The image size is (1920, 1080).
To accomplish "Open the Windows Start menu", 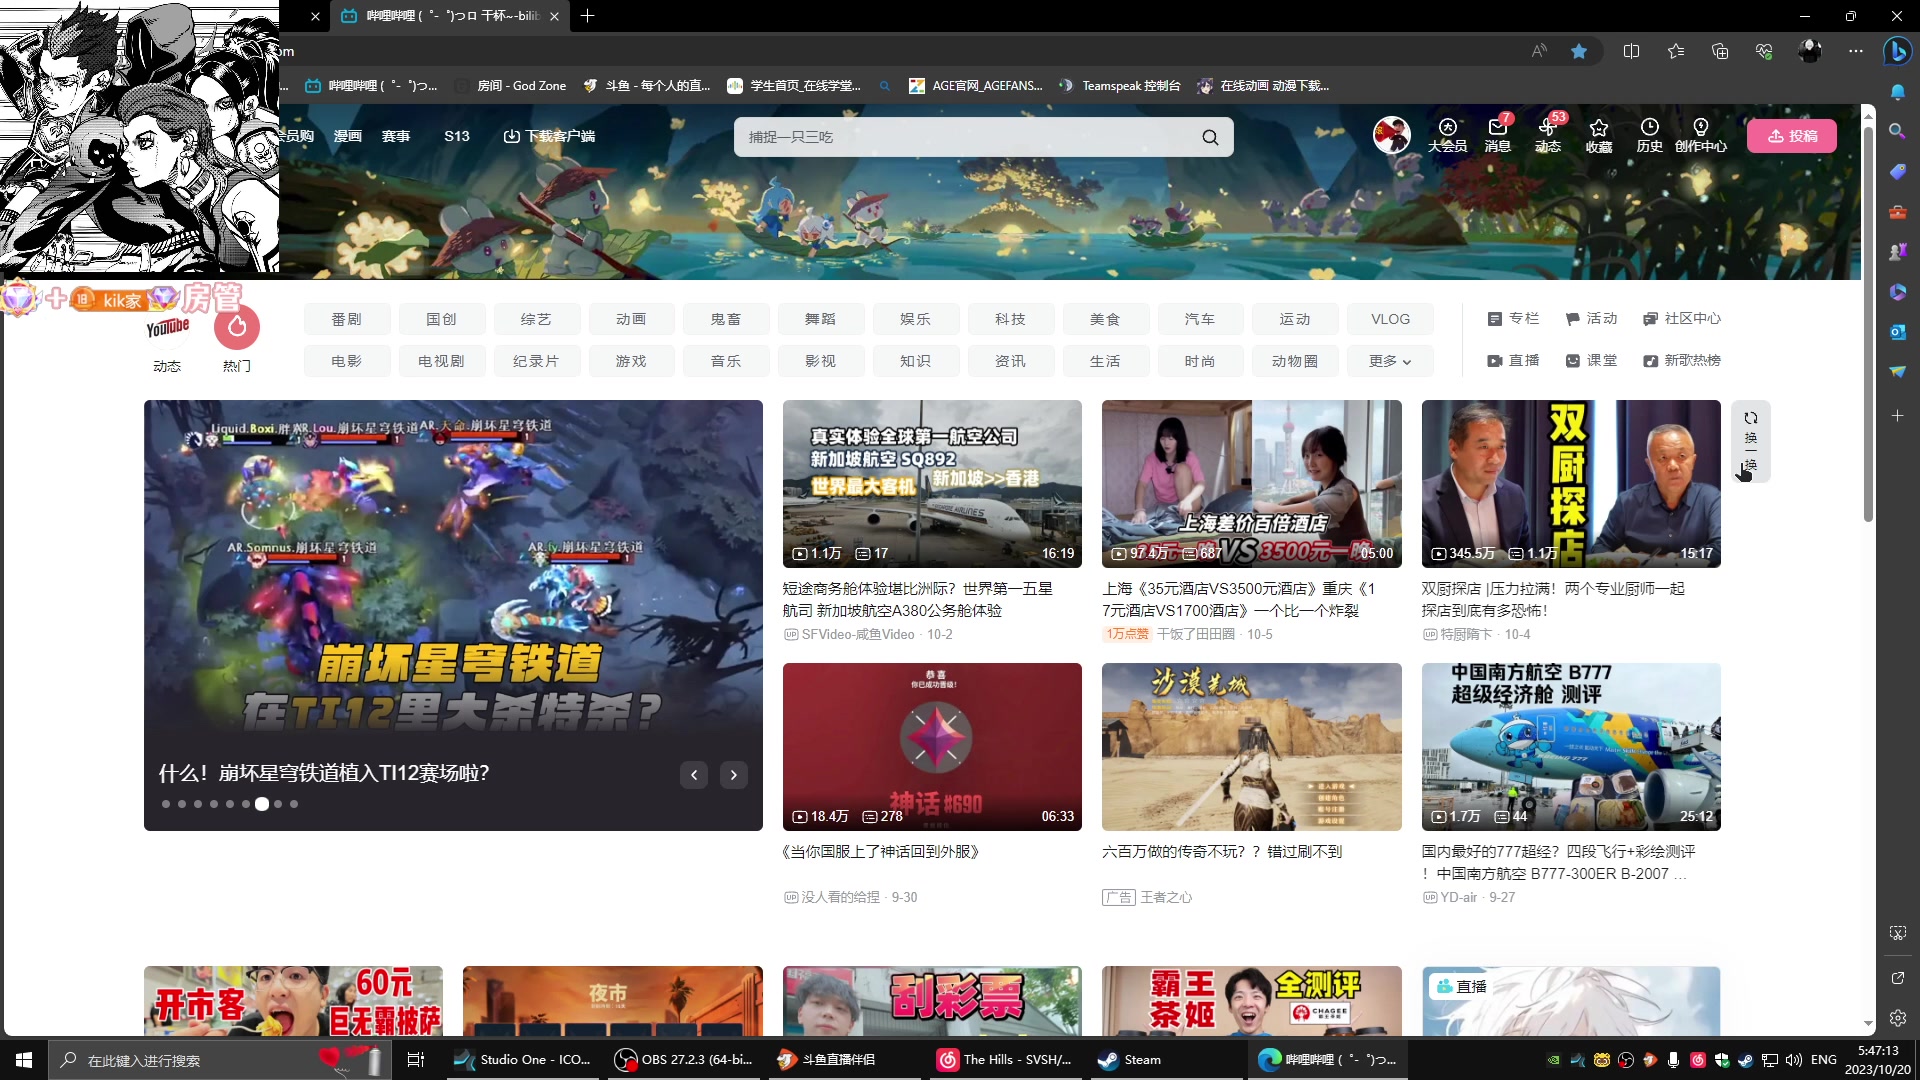I will coord(24,1060).
